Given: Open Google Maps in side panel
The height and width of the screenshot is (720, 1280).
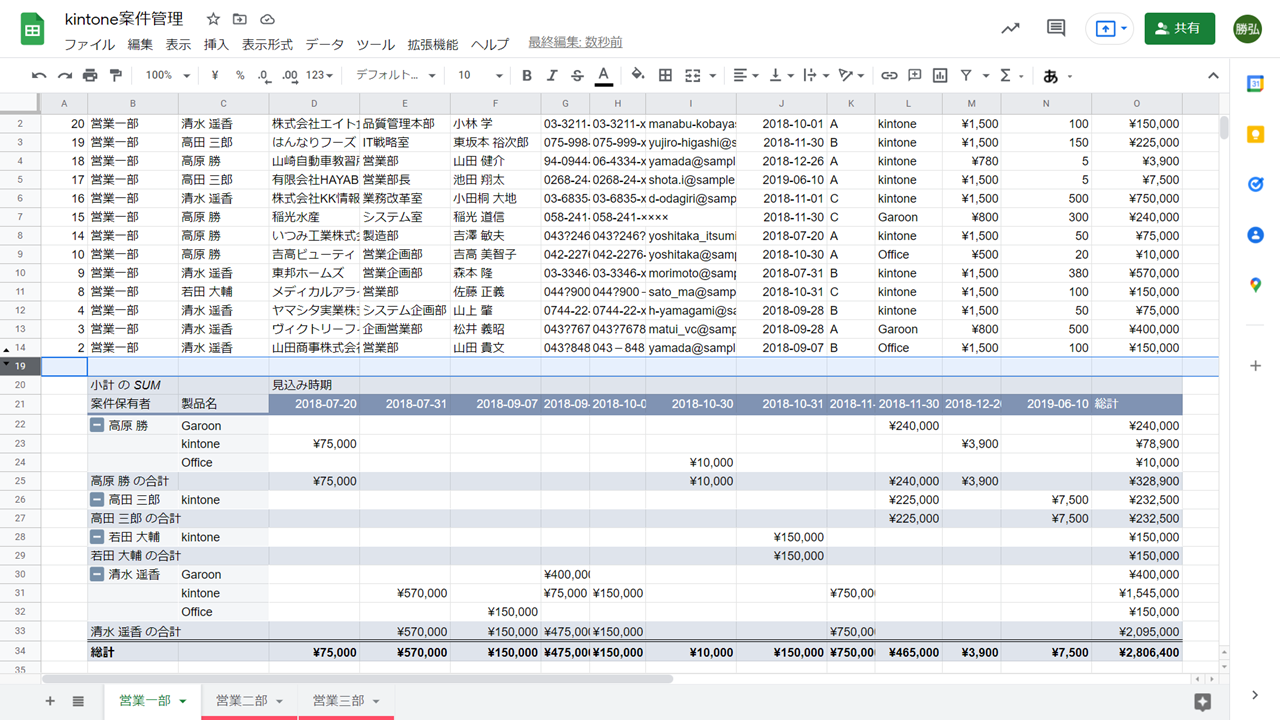Looking at the screenshot, I should tap(1256, 285).
